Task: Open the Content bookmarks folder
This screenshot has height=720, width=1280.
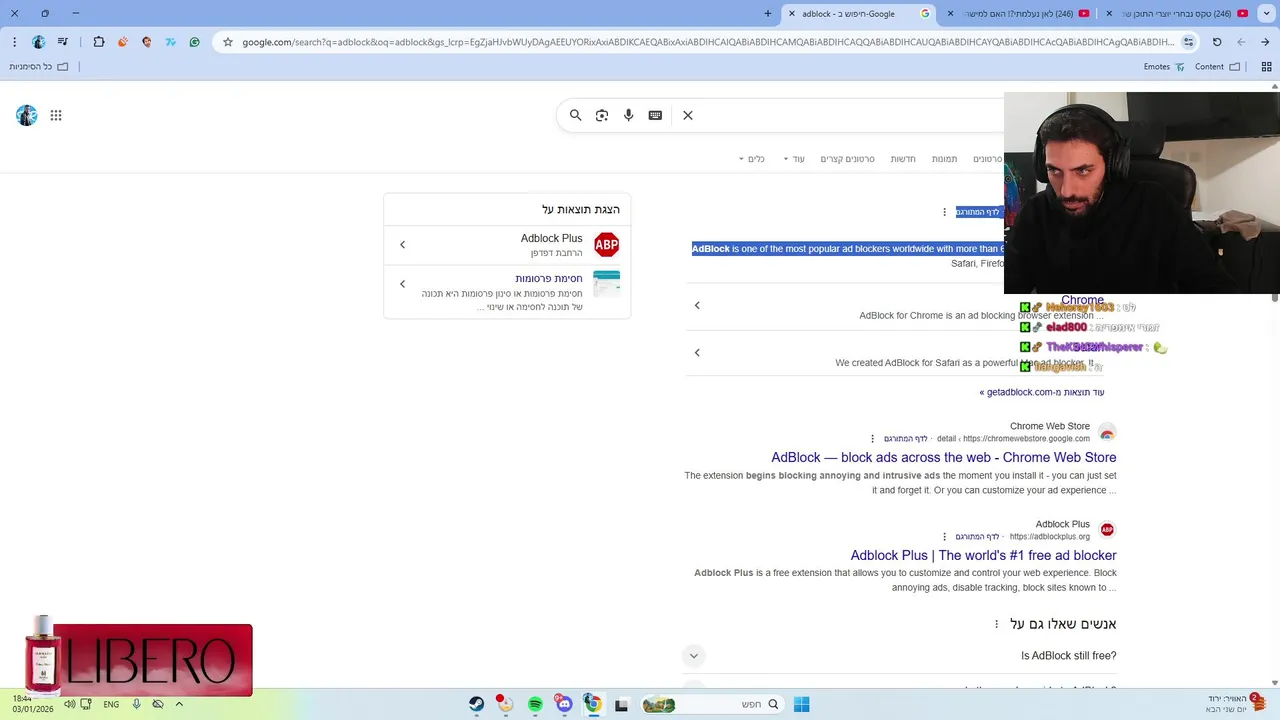Action: pos(1217,67)
